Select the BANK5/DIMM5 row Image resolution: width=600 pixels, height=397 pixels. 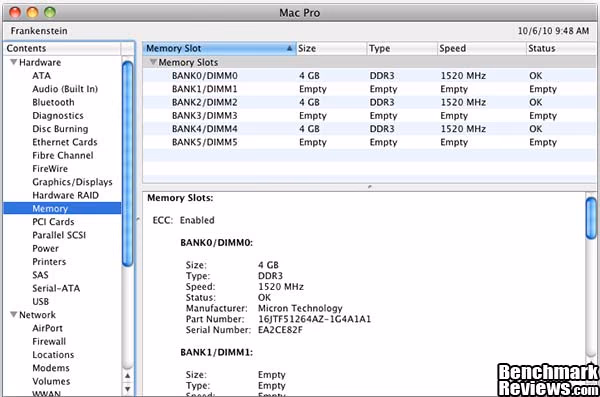tap(369, 142)
